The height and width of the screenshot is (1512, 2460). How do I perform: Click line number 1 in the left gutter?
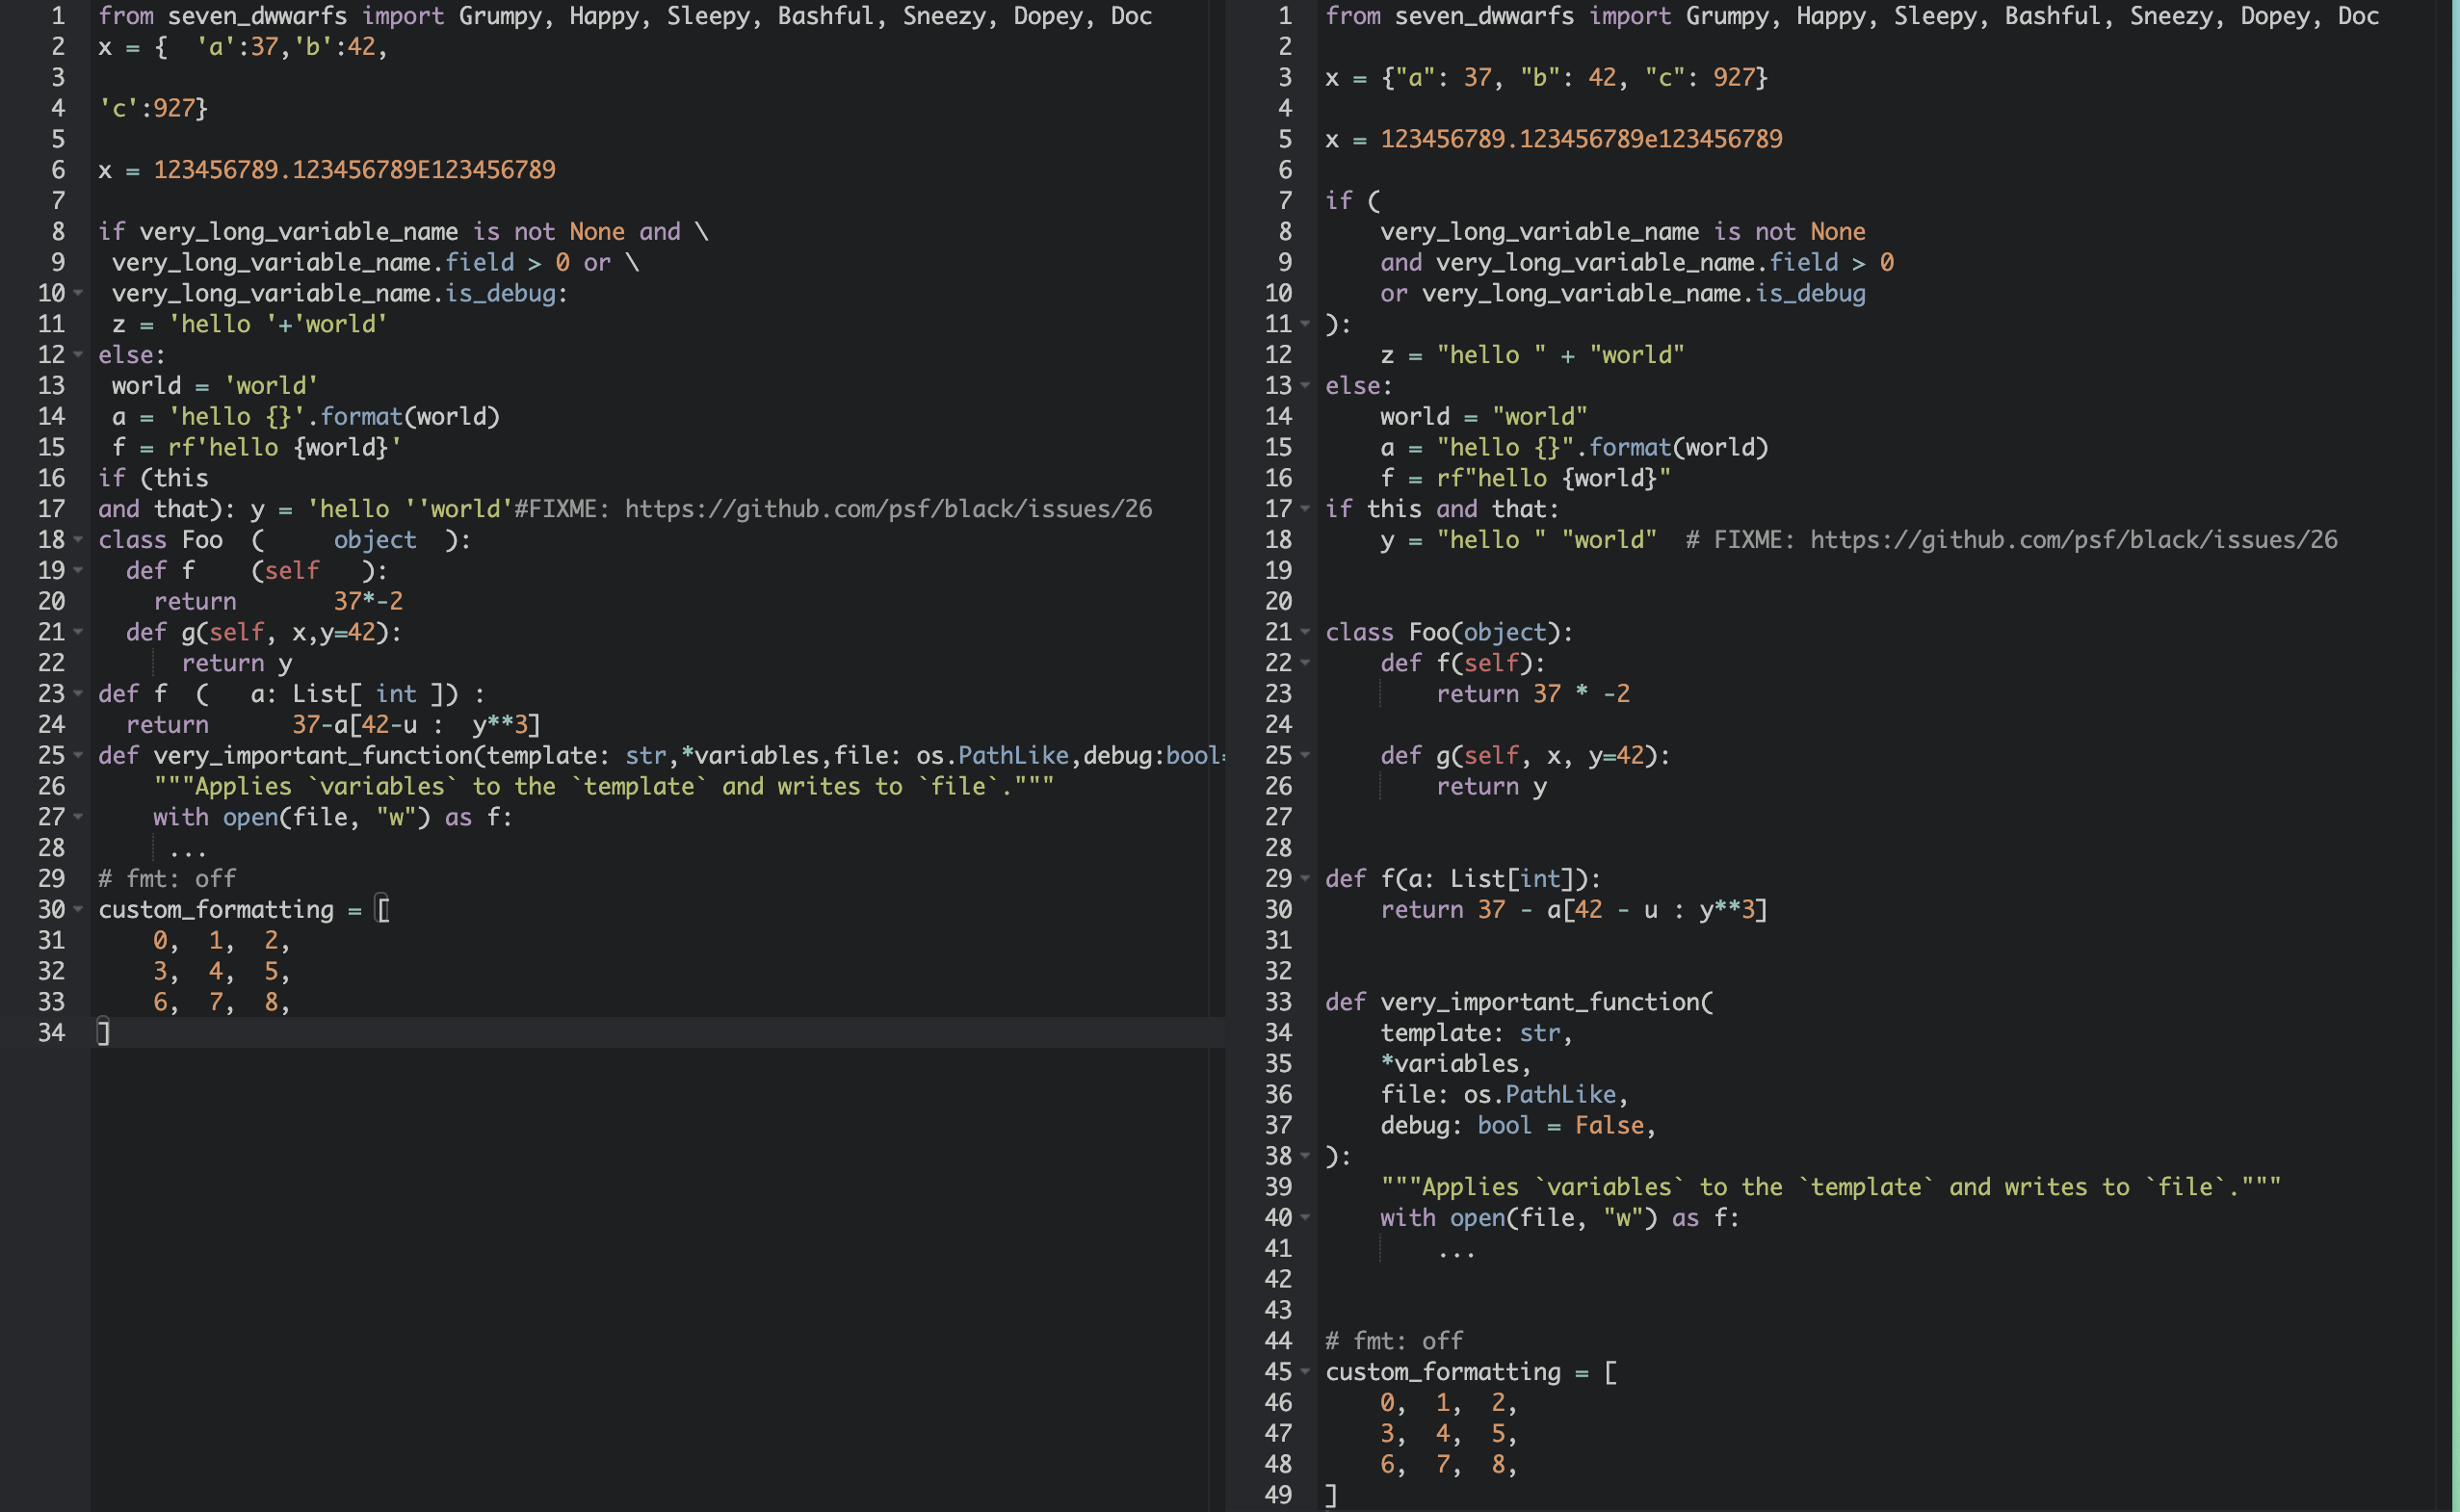(57, 15)
